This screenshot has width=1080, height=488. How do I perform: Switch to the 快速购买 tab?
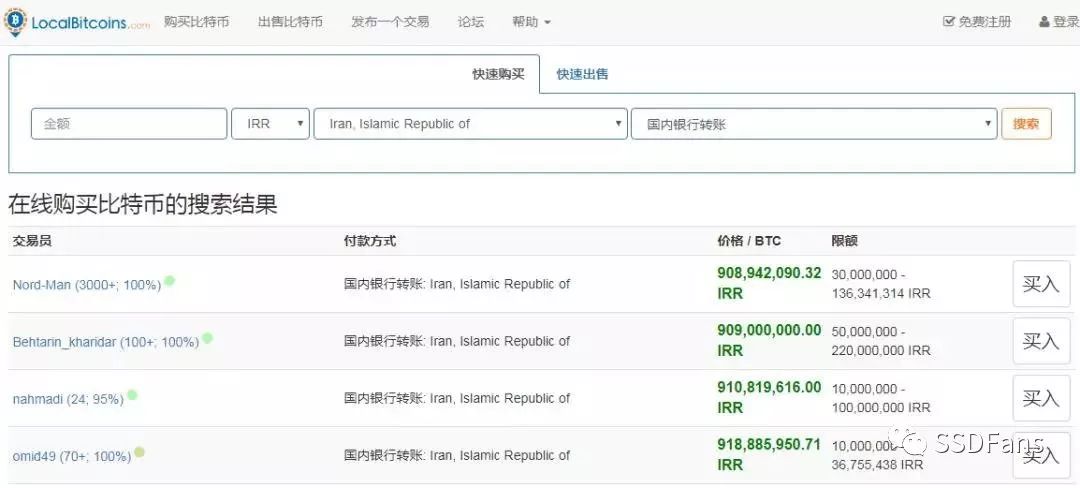point(498,74)
